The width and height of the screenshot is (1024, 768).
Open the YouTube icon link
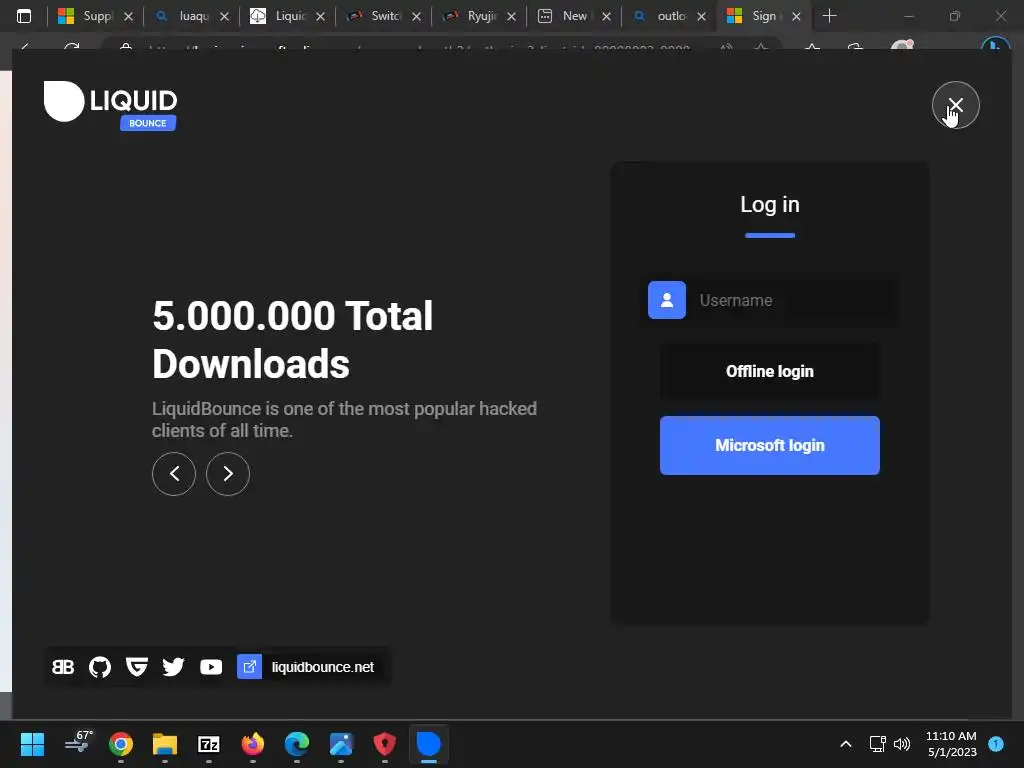(x=211, y=667)
